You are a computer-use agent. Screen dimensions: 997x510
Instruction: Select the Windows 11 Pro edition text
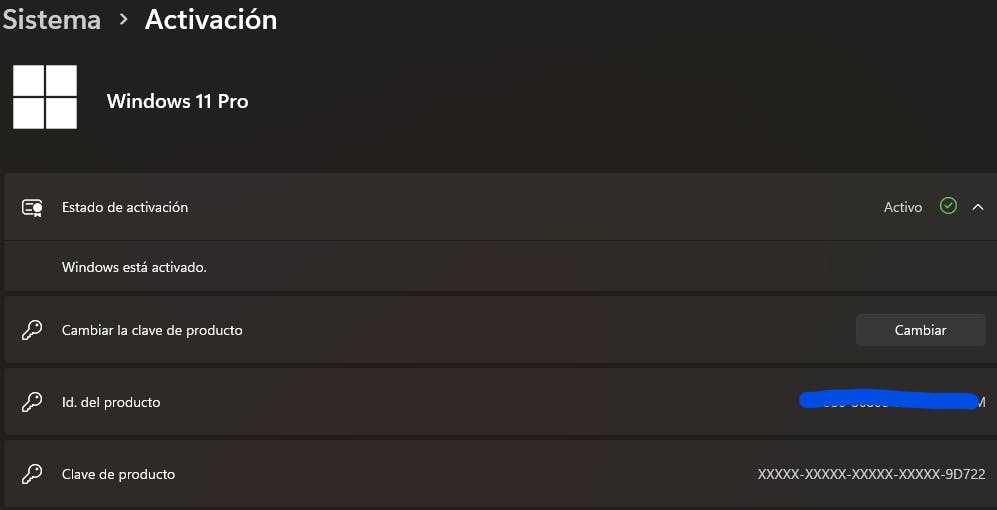[177, 101]
